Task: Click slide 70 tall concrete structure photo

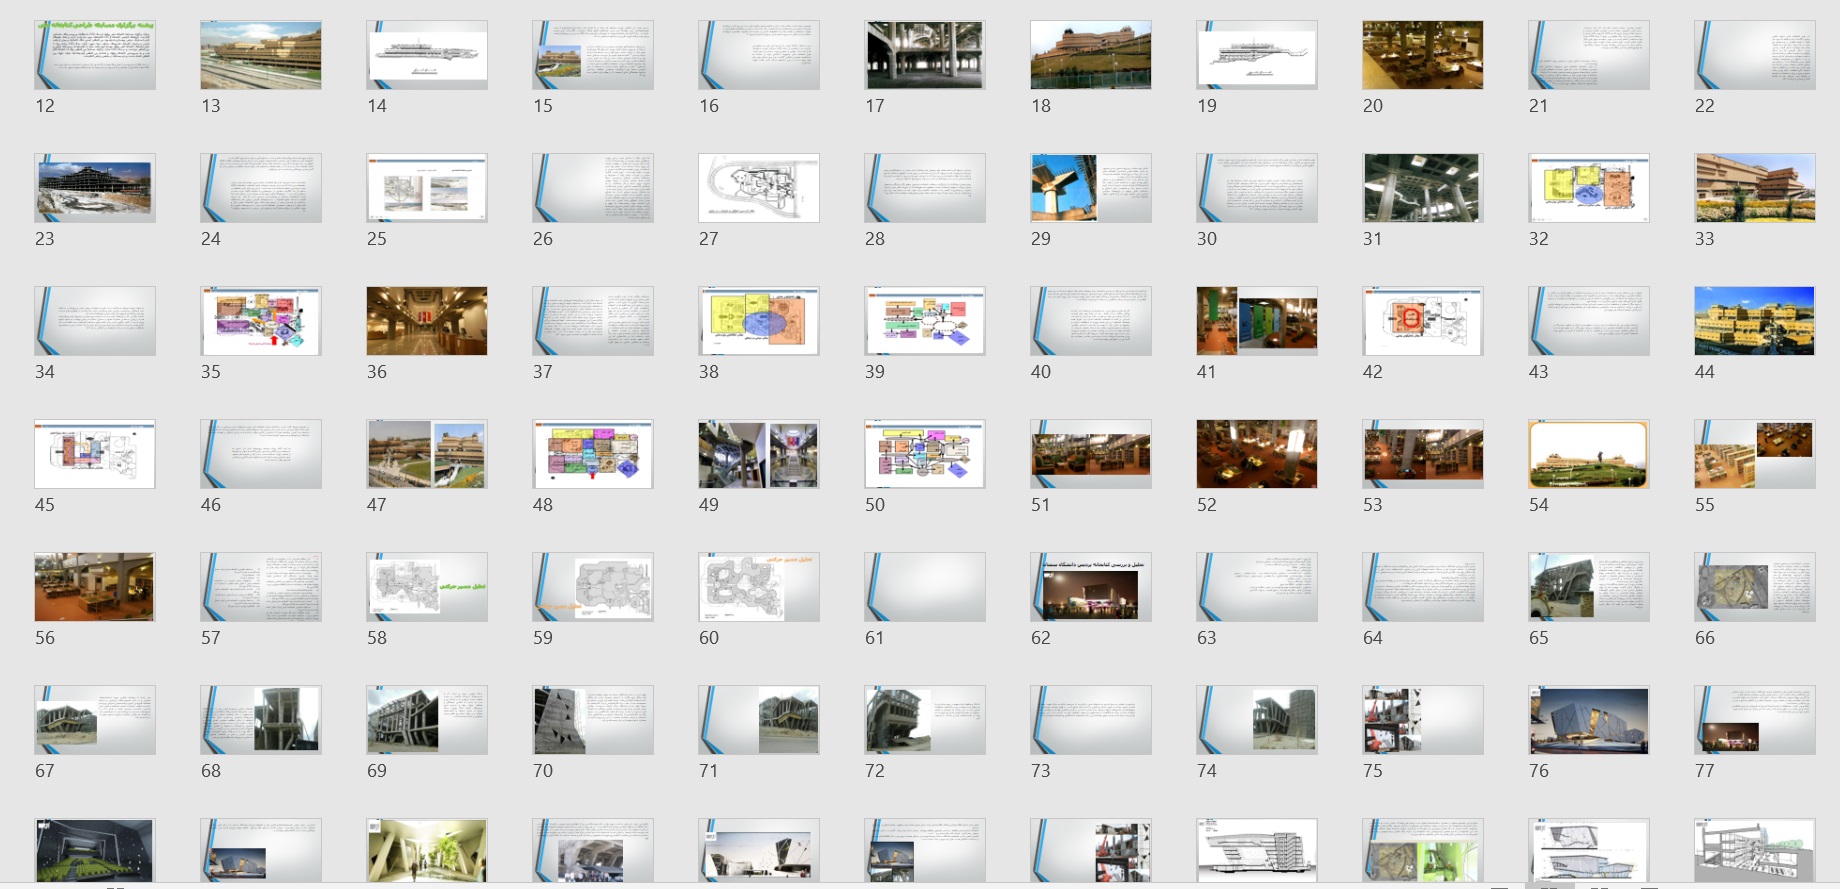Action: tap(593, 720)
